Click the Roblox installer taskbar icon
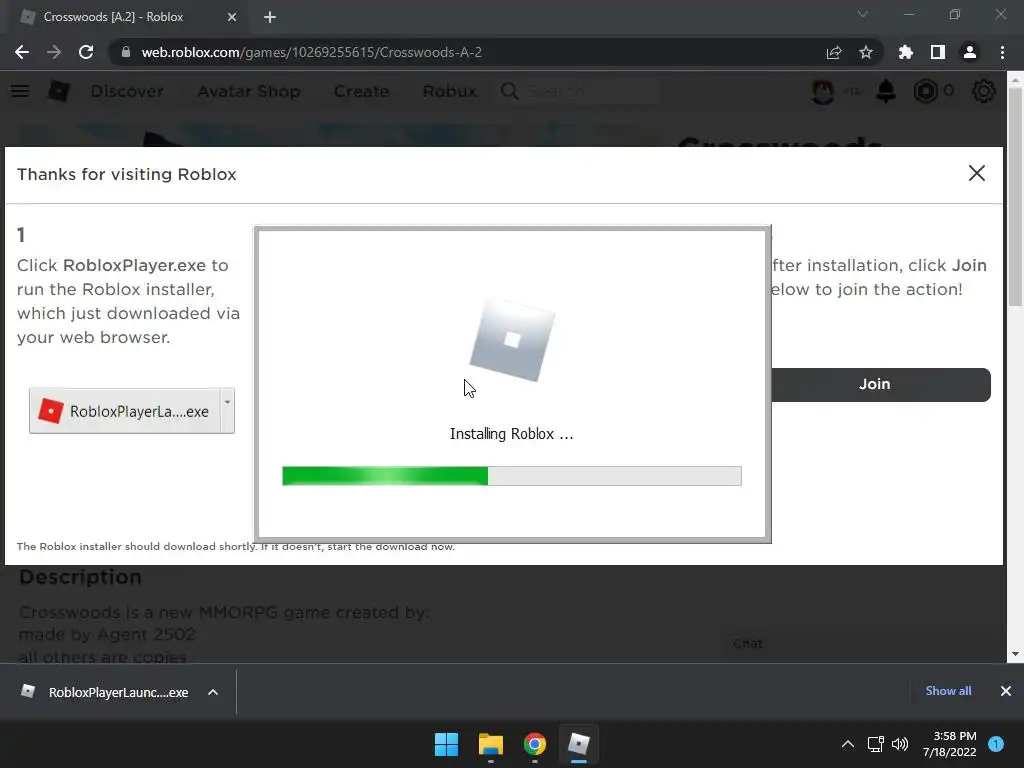This screenshot has height=768, width=1024. [x=579, y=744]
